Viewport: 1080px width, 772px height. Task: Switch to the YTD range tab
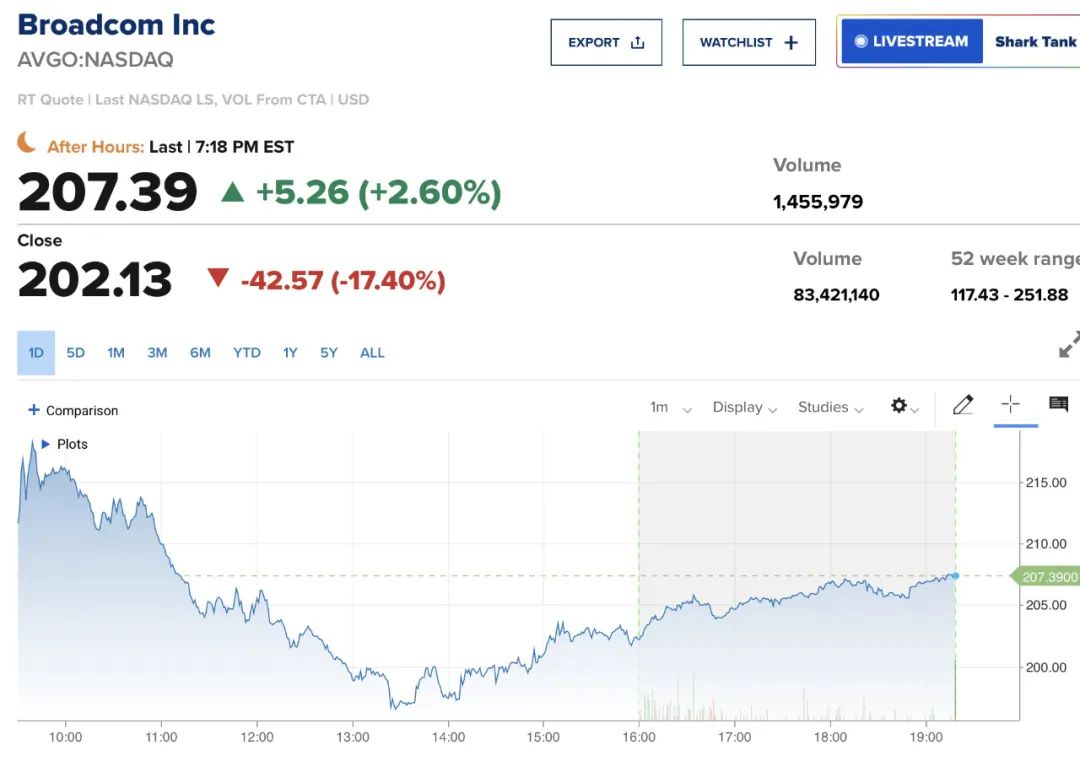click(247, 353)
